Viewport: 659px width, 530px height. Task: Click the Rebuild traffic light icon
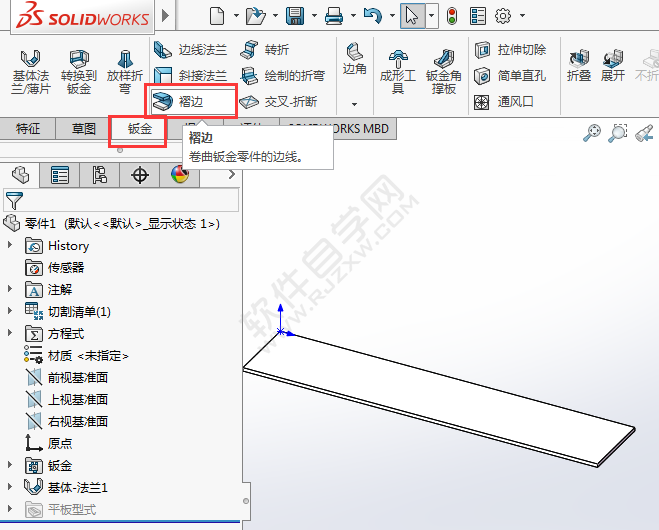(x=452, y=16)
